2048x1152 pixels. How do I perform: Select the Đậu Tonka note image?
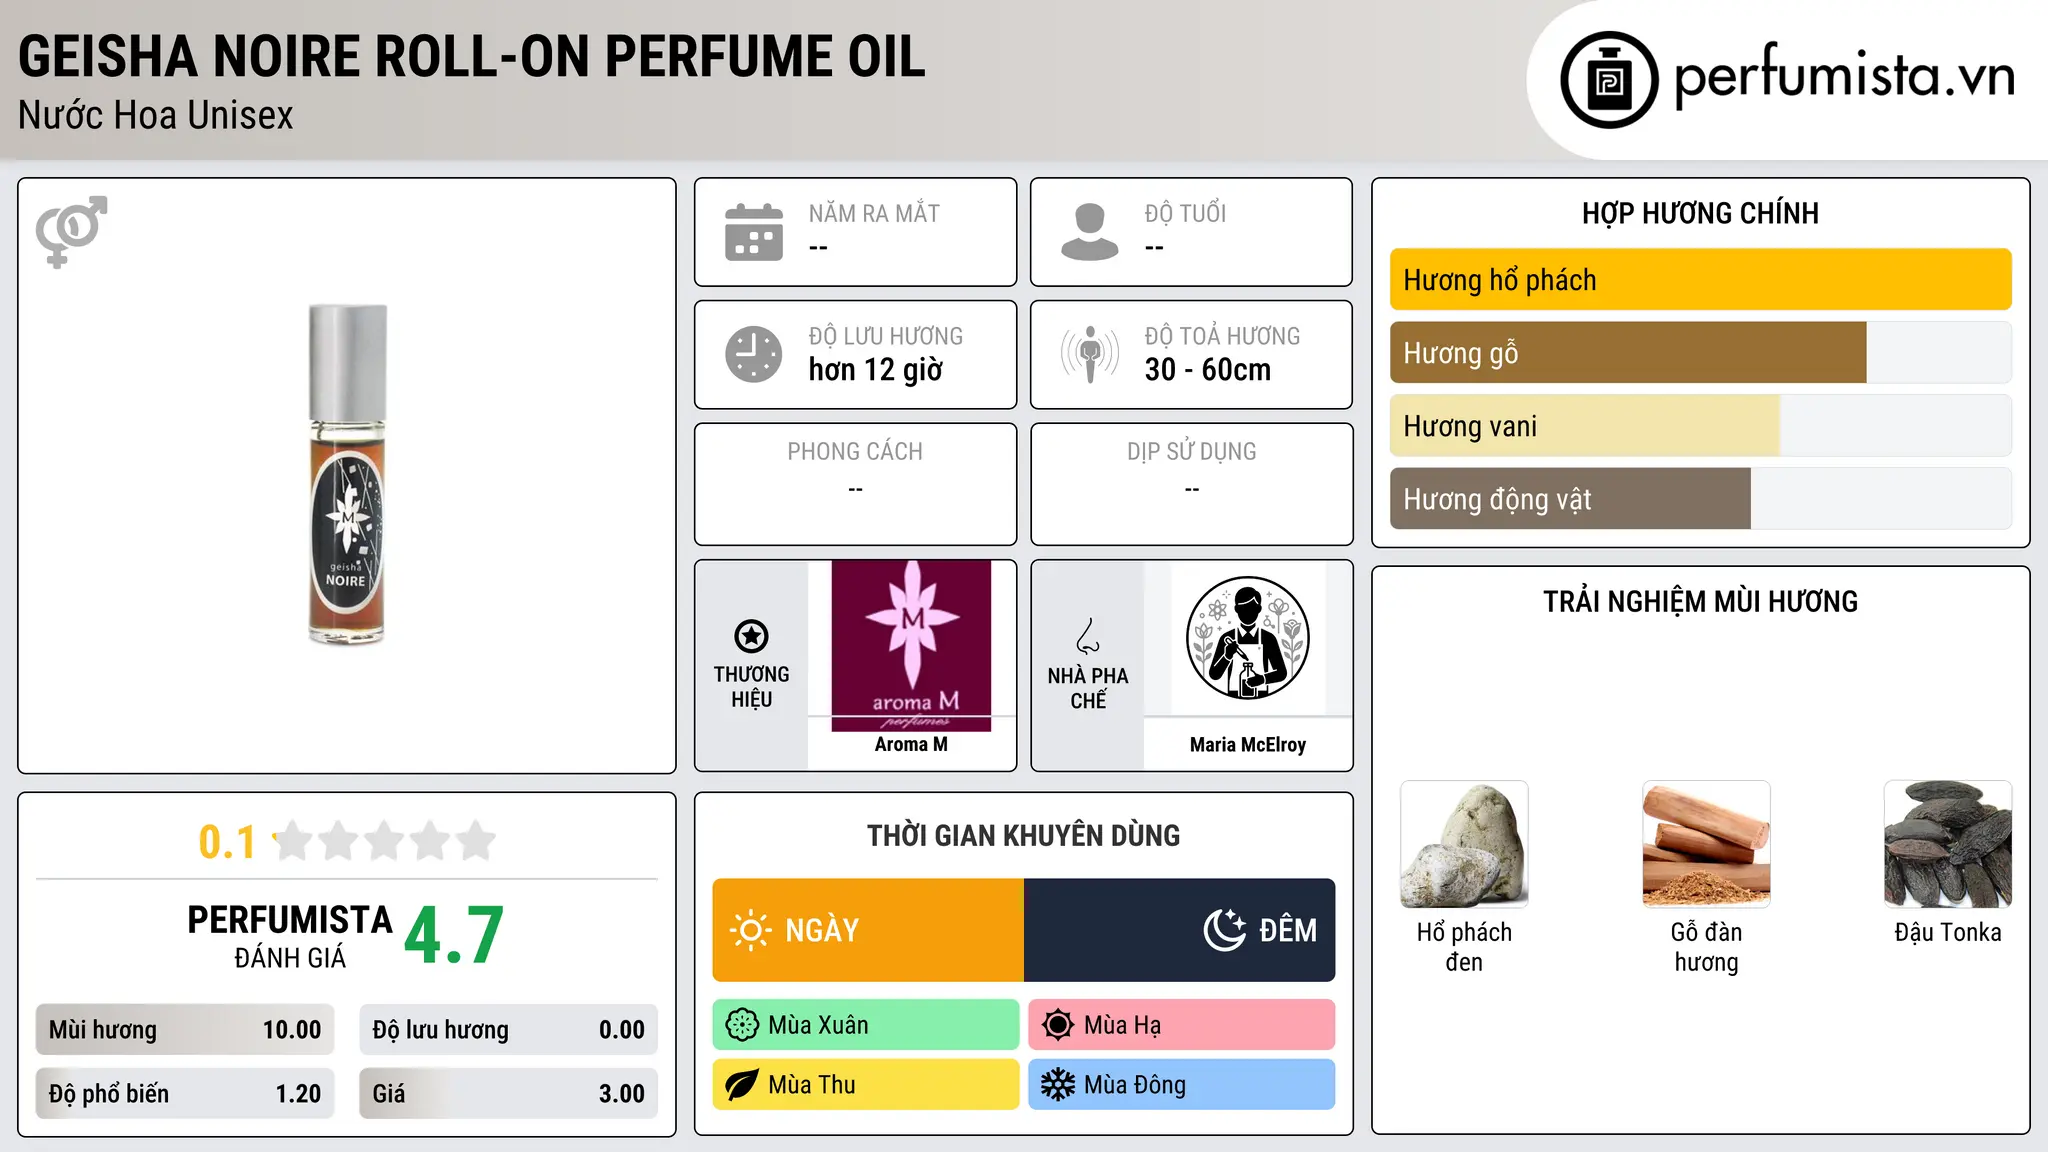pyautogui.click(x=1948, y=844)
